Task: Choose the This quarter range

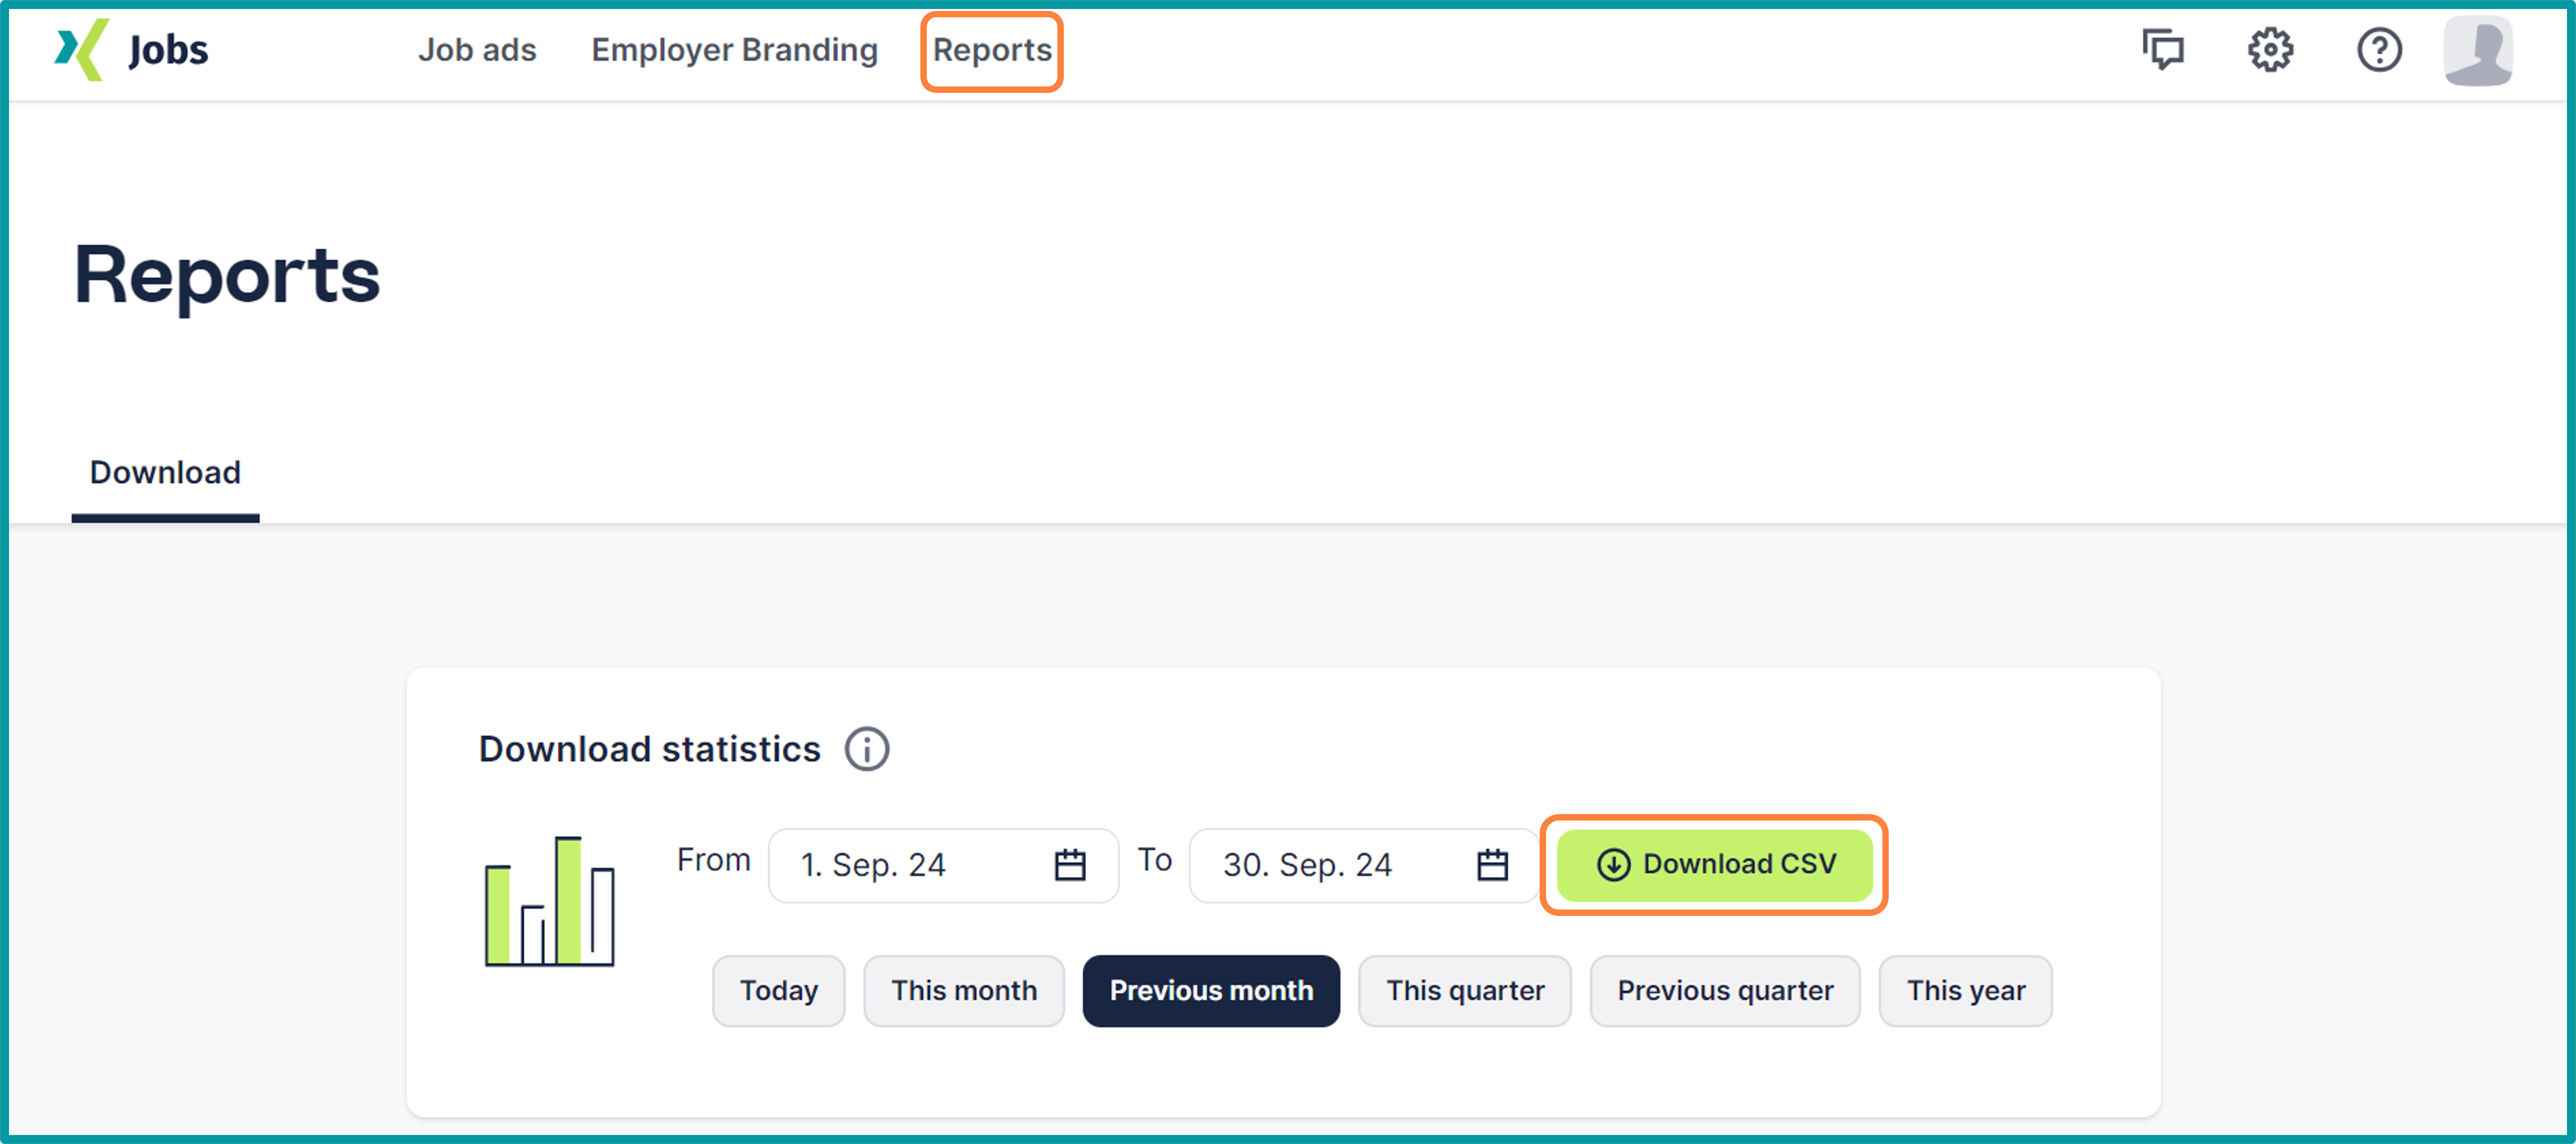Action: (x=1464, y=991)
